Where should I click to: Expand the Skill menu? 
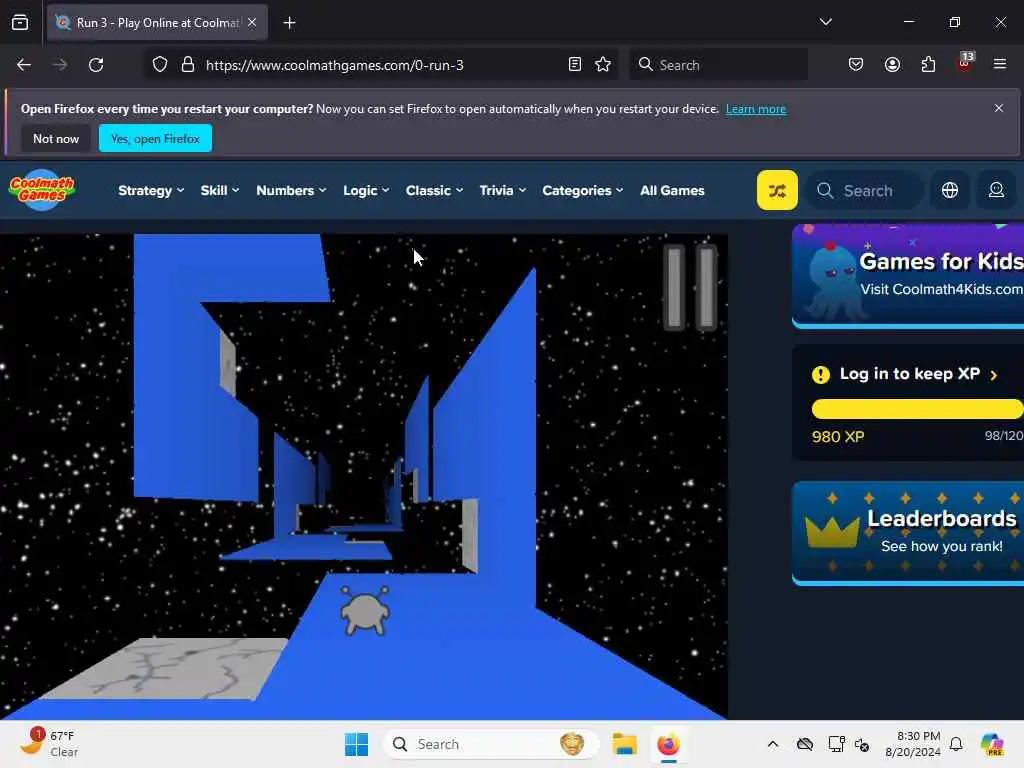tap(219, 190)
